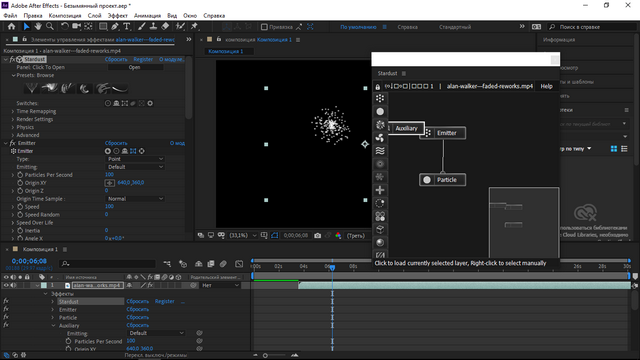This screenshot has height=360, width=640.
Task: Add the Material sphere node in Stardust
Action: tap(380, 242)
